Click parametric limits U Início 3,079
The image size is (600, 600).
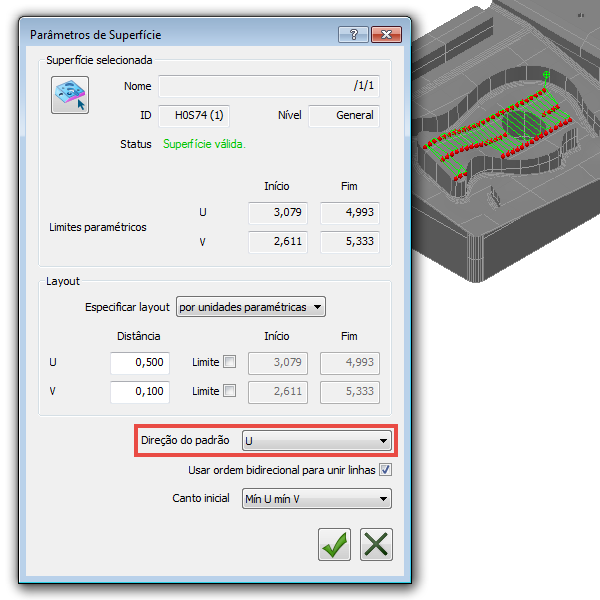(278, 213)
